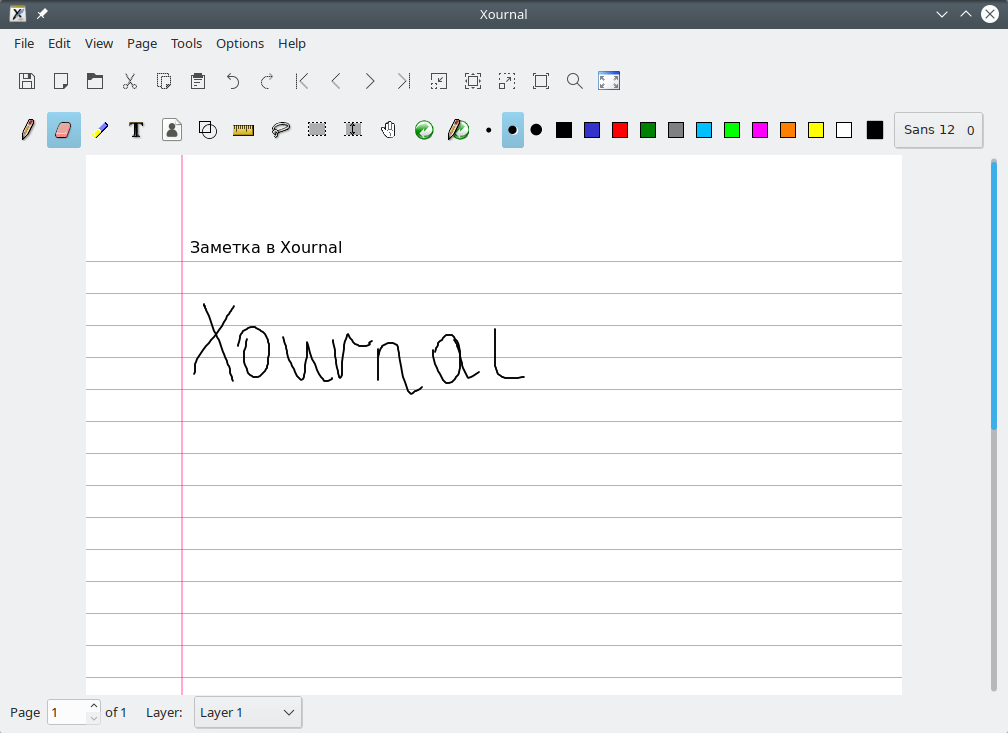Open the View menu
This screenshot has width=1008, height=733.
tap(98, 44)
